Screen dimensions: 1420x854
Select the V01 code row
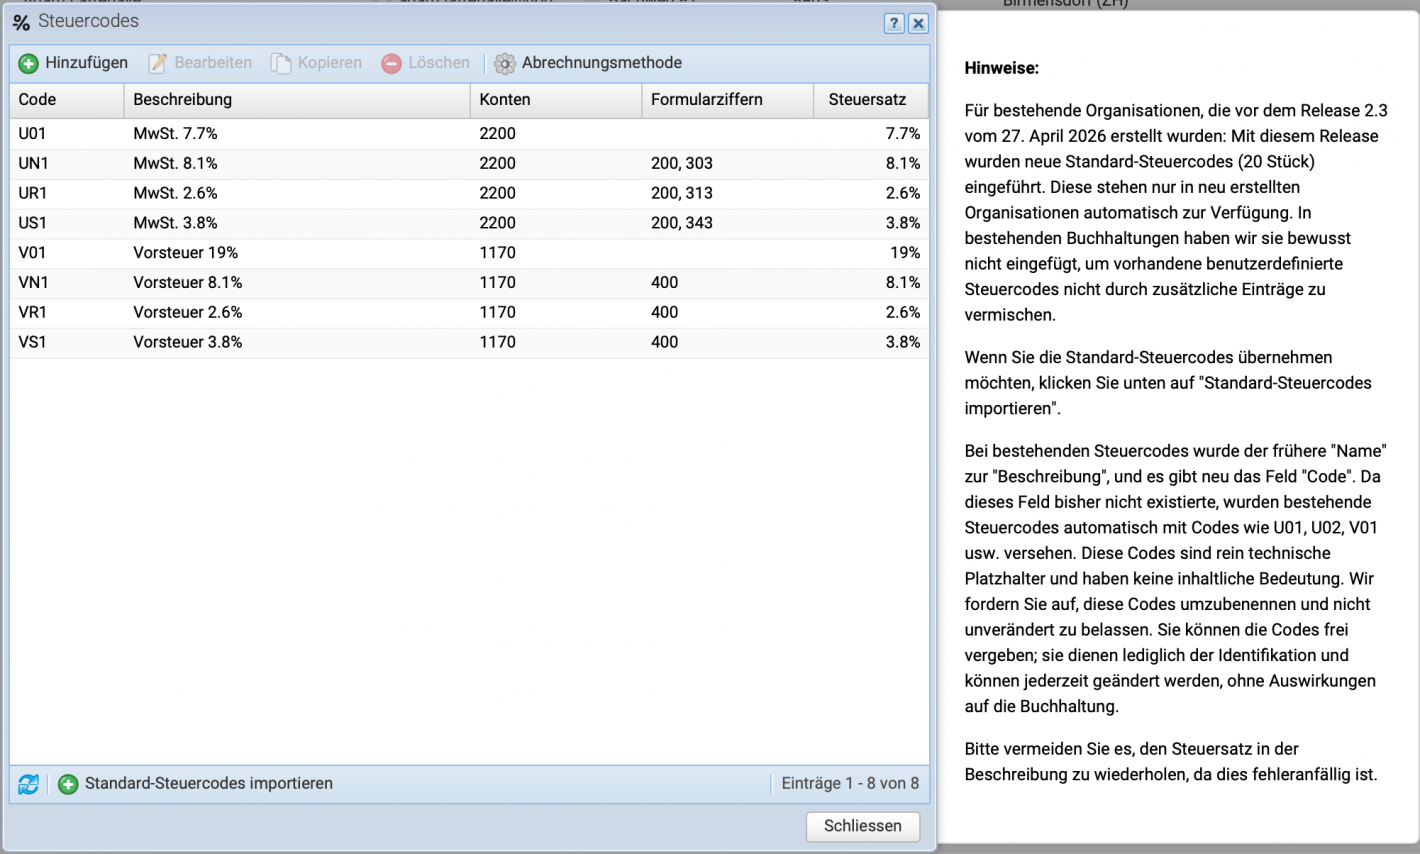[x=469, y=253]
